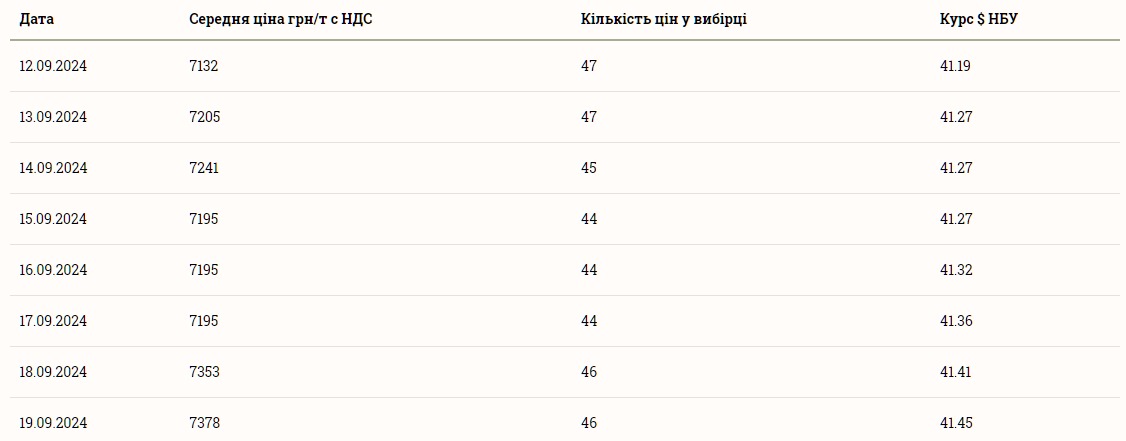Select the price value 7353
This screenshot has height=441, width=1126.
tap(204, 372)
